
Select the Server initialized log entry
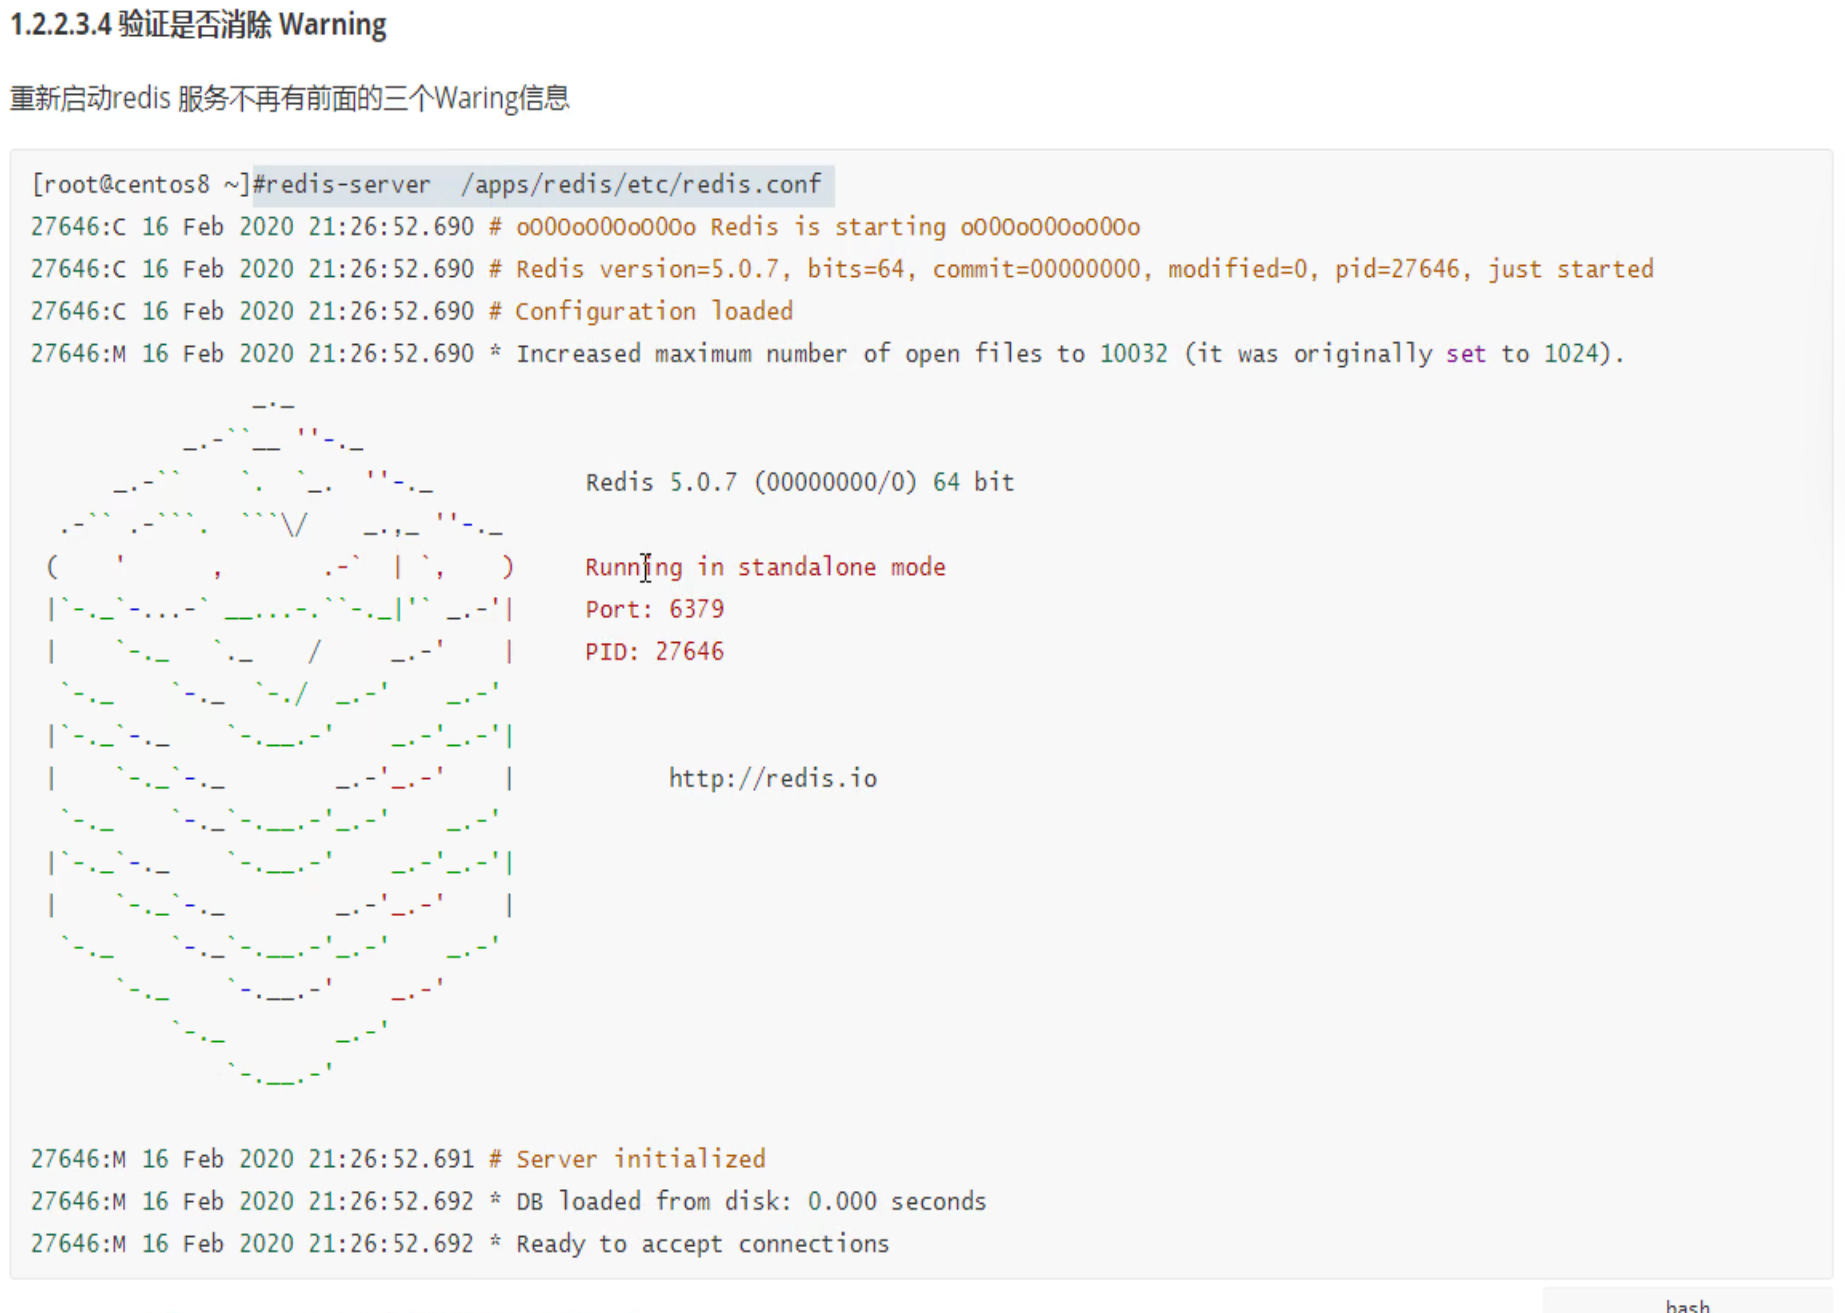click(x=397, y=1159)
